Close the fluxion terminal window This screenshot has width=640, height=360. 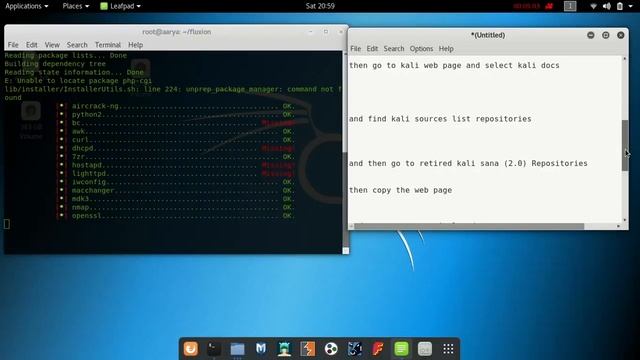pyautogui.click(x=341, y=31)
